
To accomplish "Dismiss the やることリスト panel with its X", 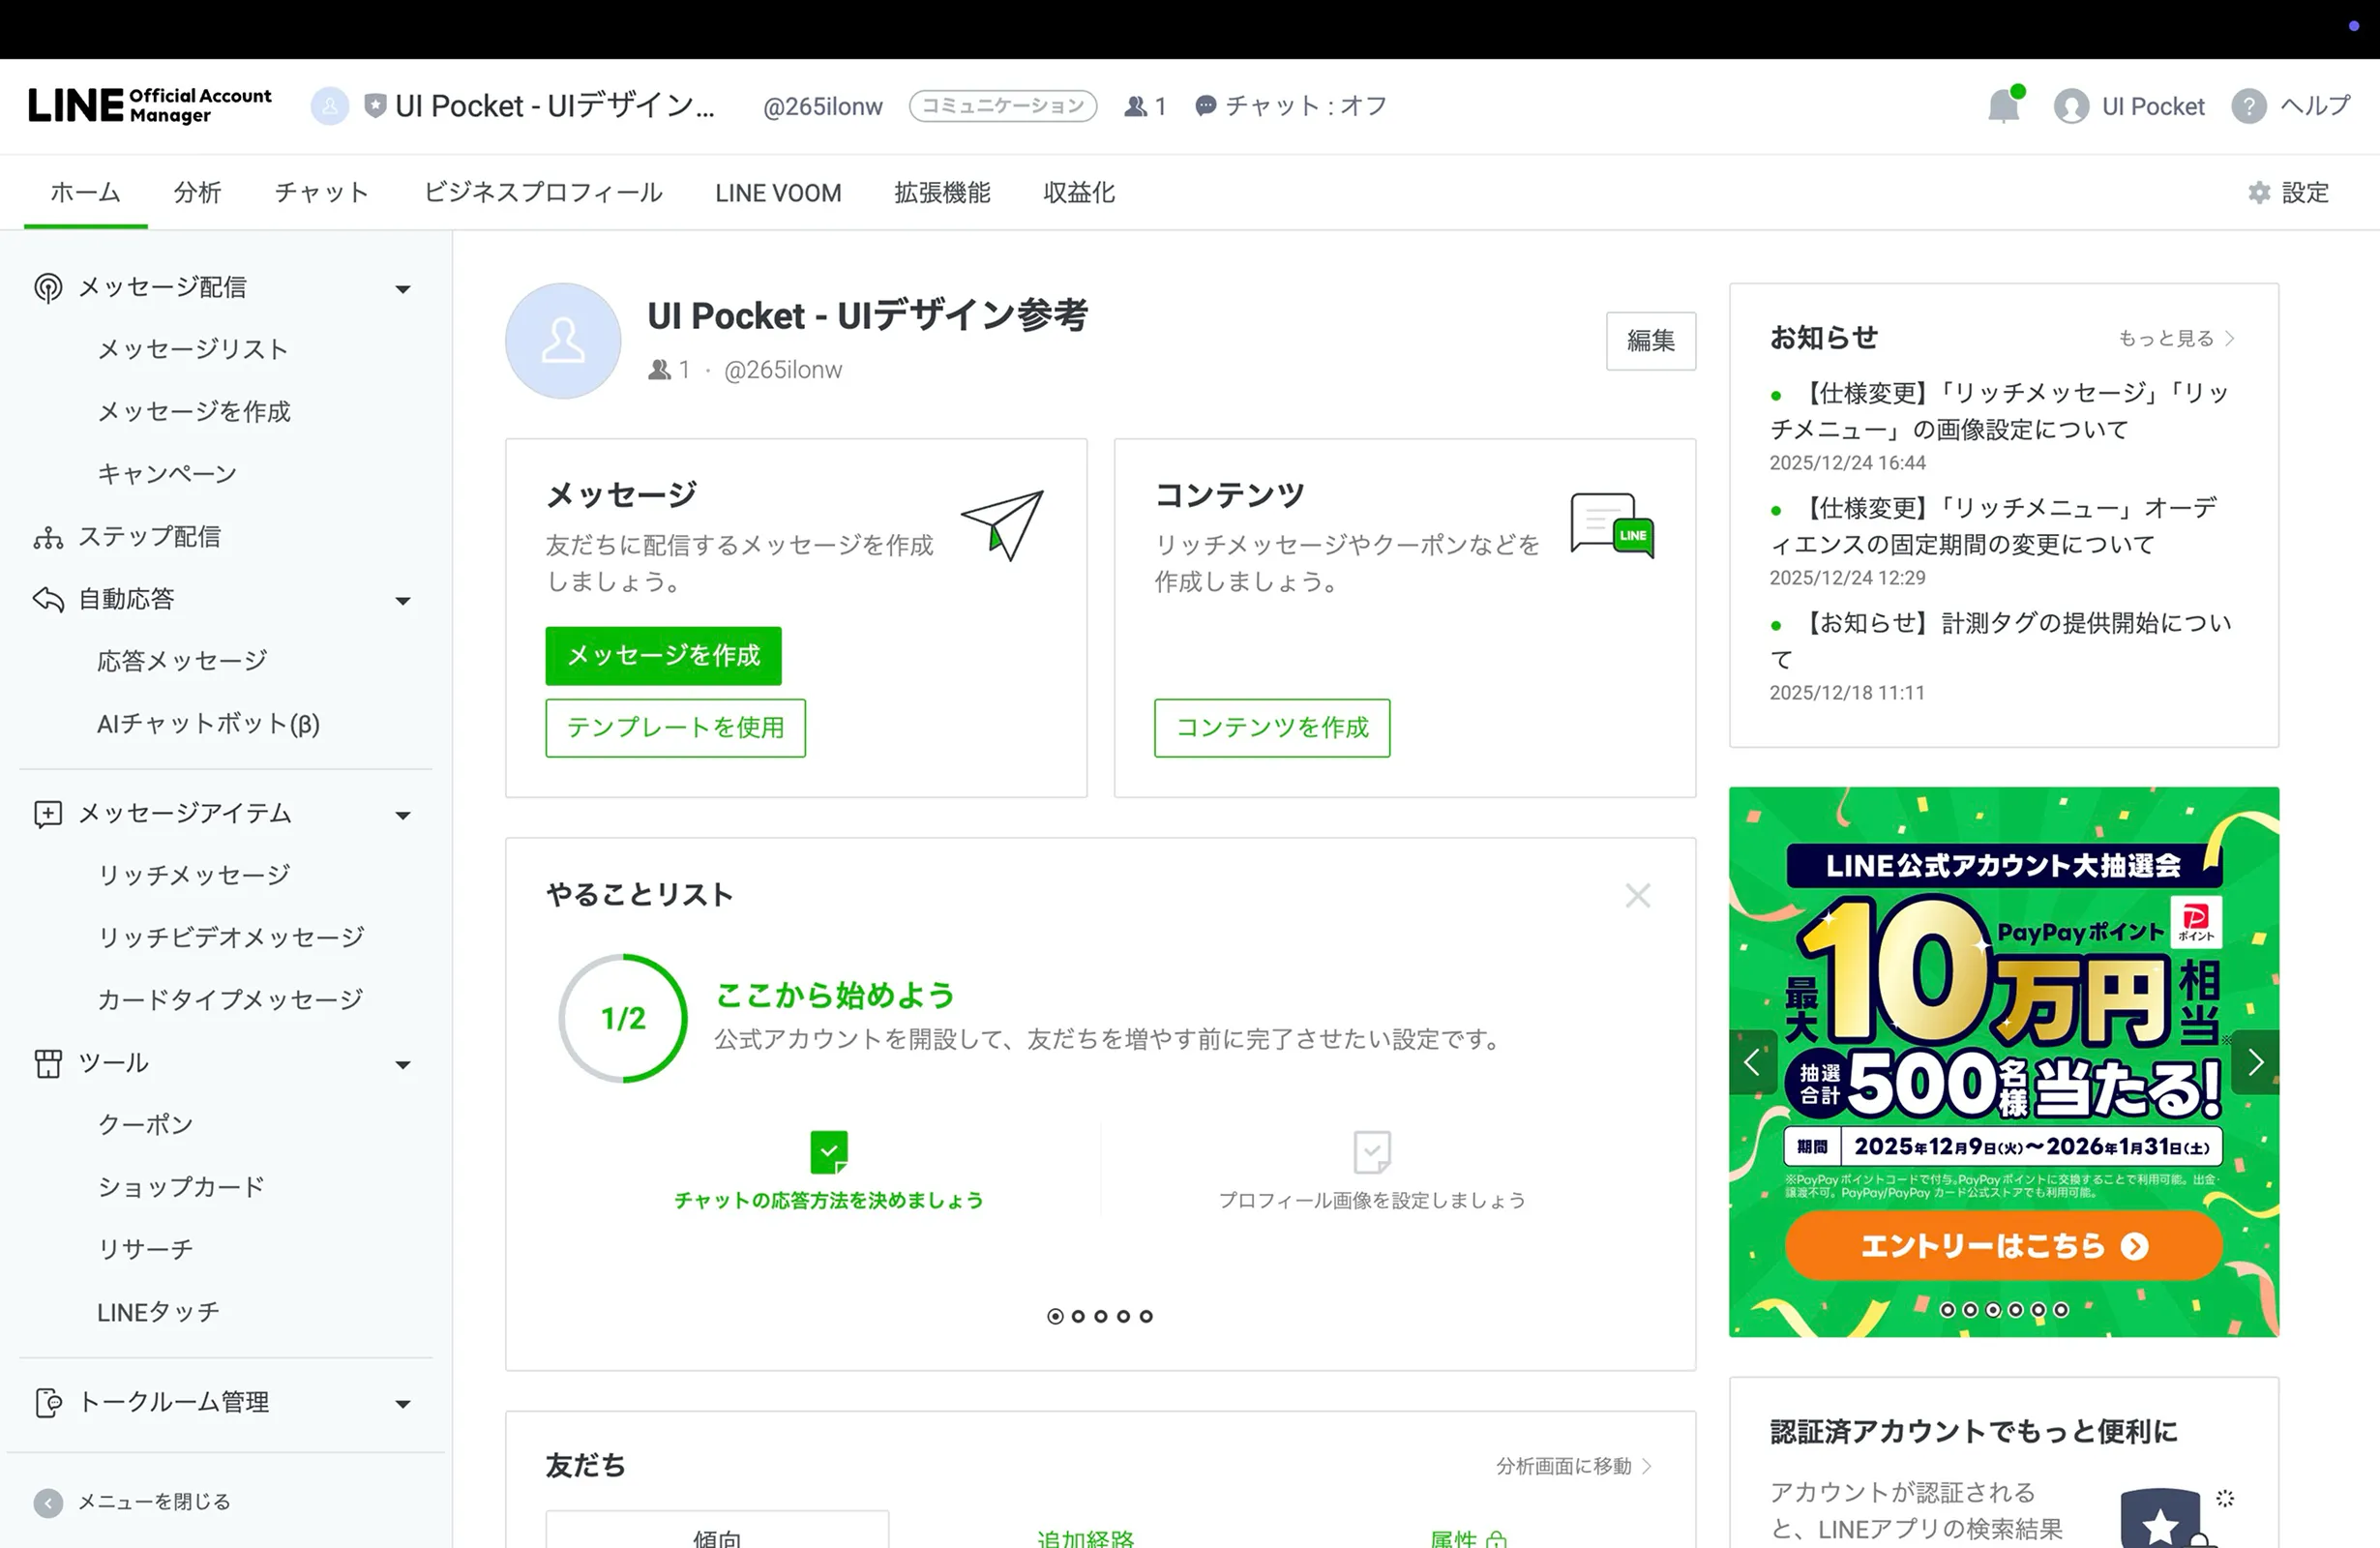I will (1637, 895).
